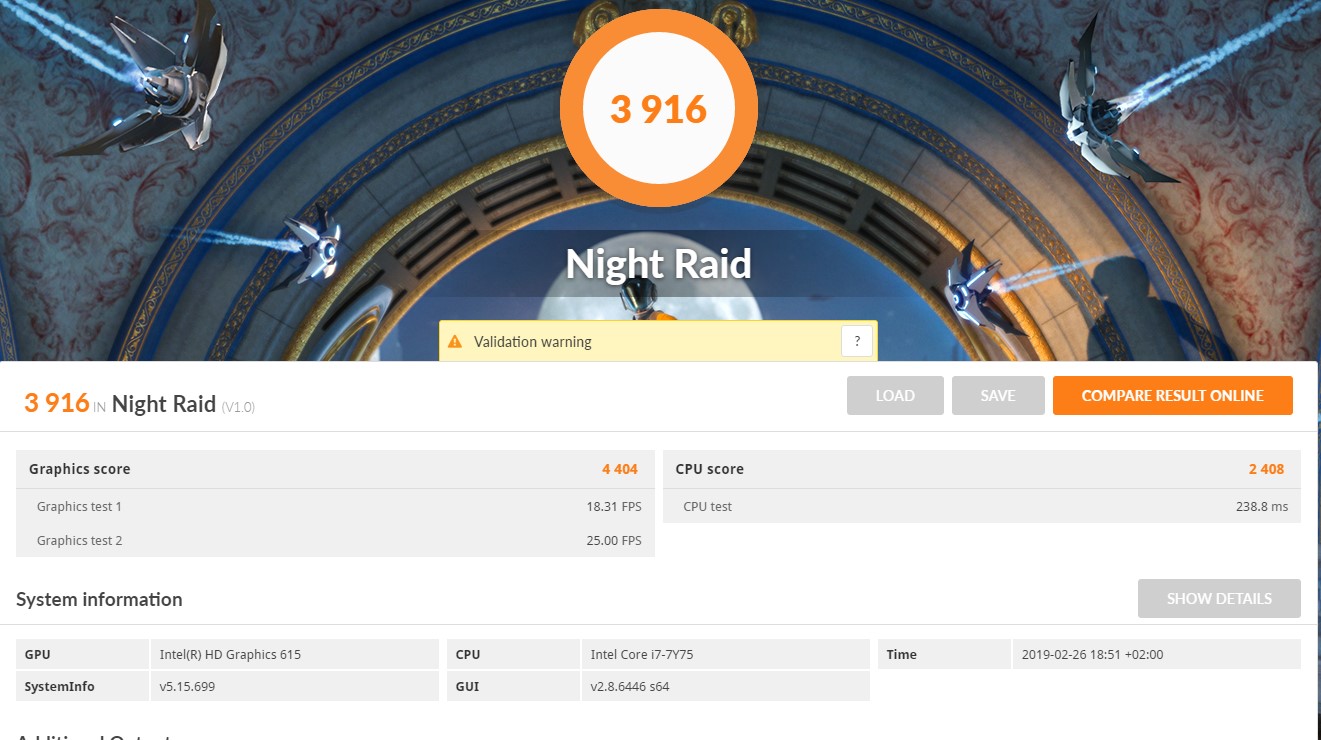This screenshot has width=1321, height=740.
Task: Select the v5.15.699 version value
Action: click(187, 687)
